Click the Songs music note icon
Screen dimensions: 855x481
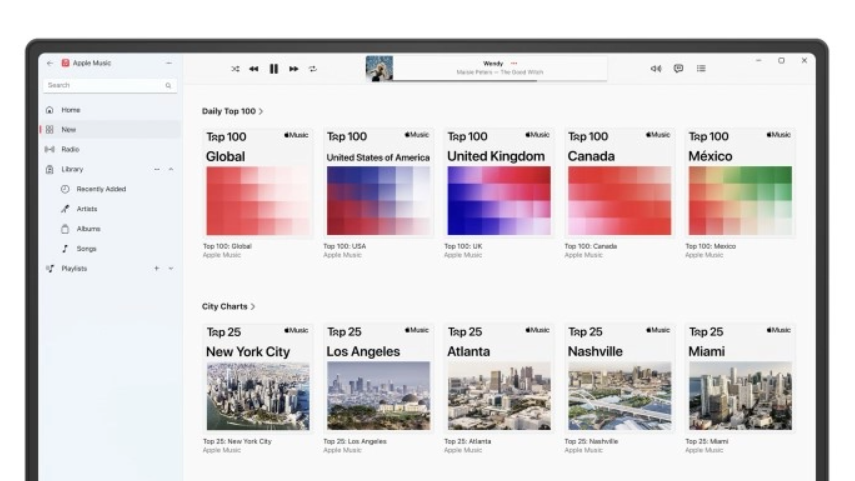click(x=65, y=249)
